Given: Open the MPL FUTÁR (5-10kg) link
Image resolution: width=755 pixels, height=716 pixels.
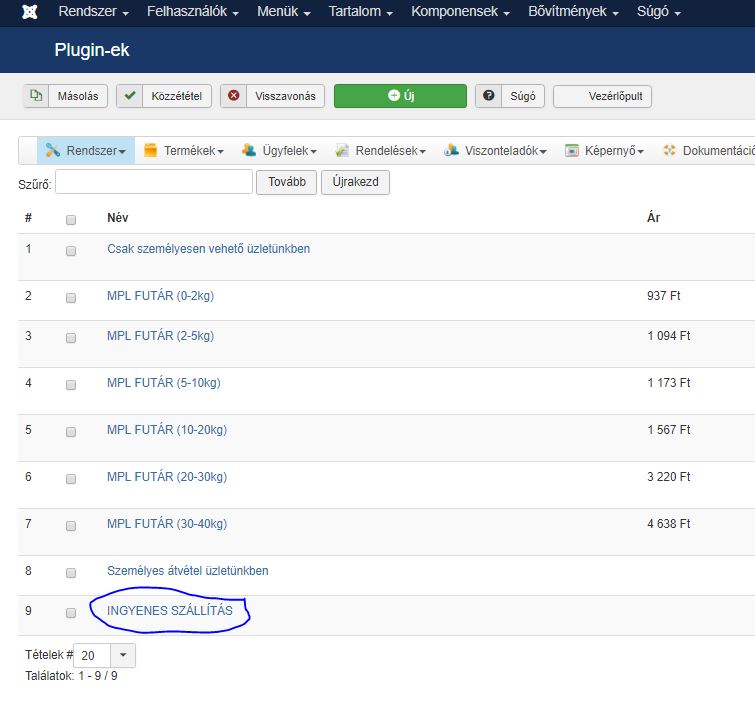Looking at the screenshot, I should click(x=164, y=382).
